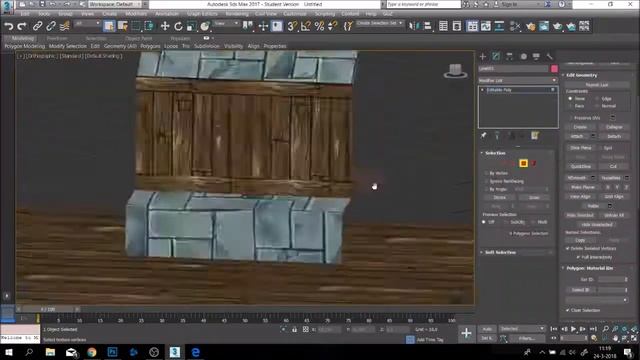Switch to the Create command panel tab

[x=483, y=56]
